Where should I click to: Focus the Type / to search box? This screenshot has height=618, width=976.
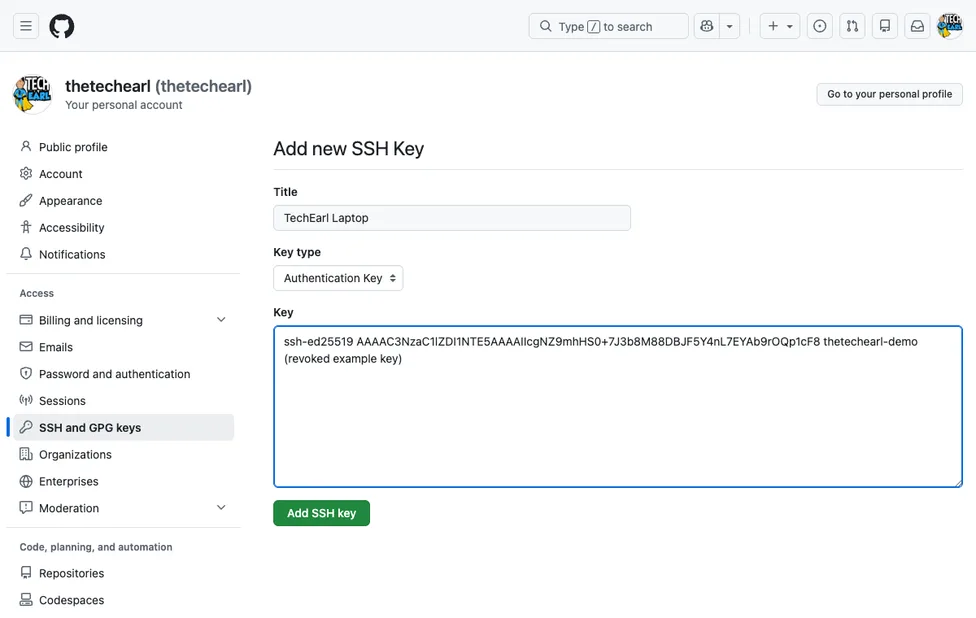pos(608,26)
